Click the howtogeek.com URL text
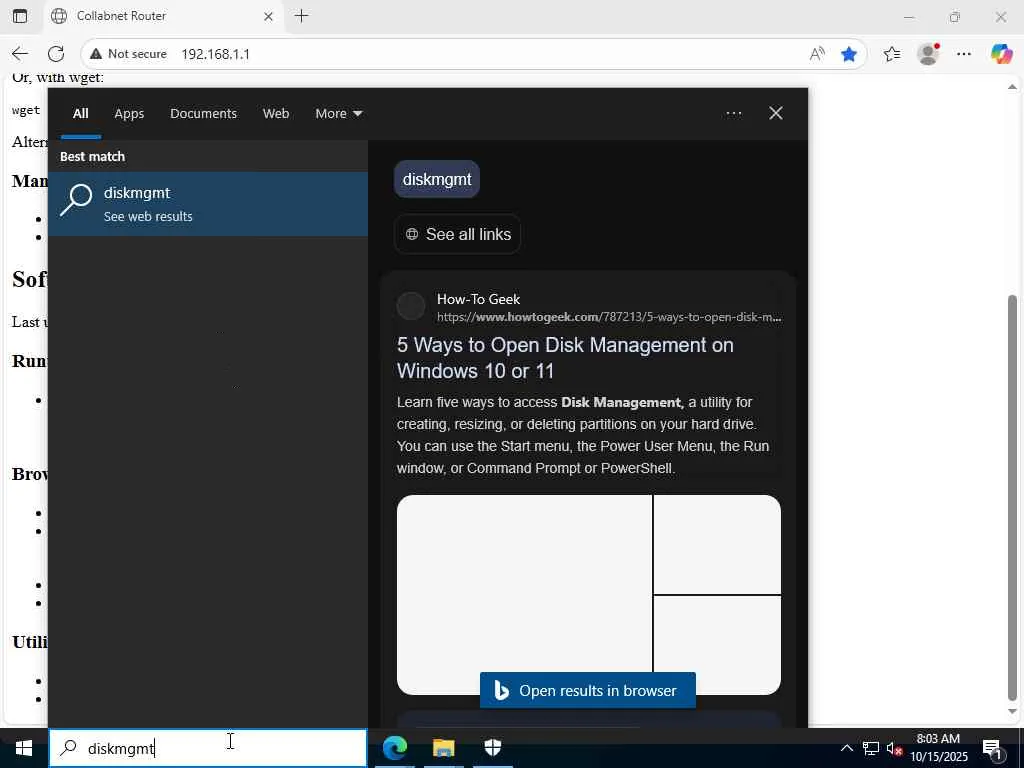This screenshot has width=1024, height=768. pyautogui.click(x=609, y=317)
